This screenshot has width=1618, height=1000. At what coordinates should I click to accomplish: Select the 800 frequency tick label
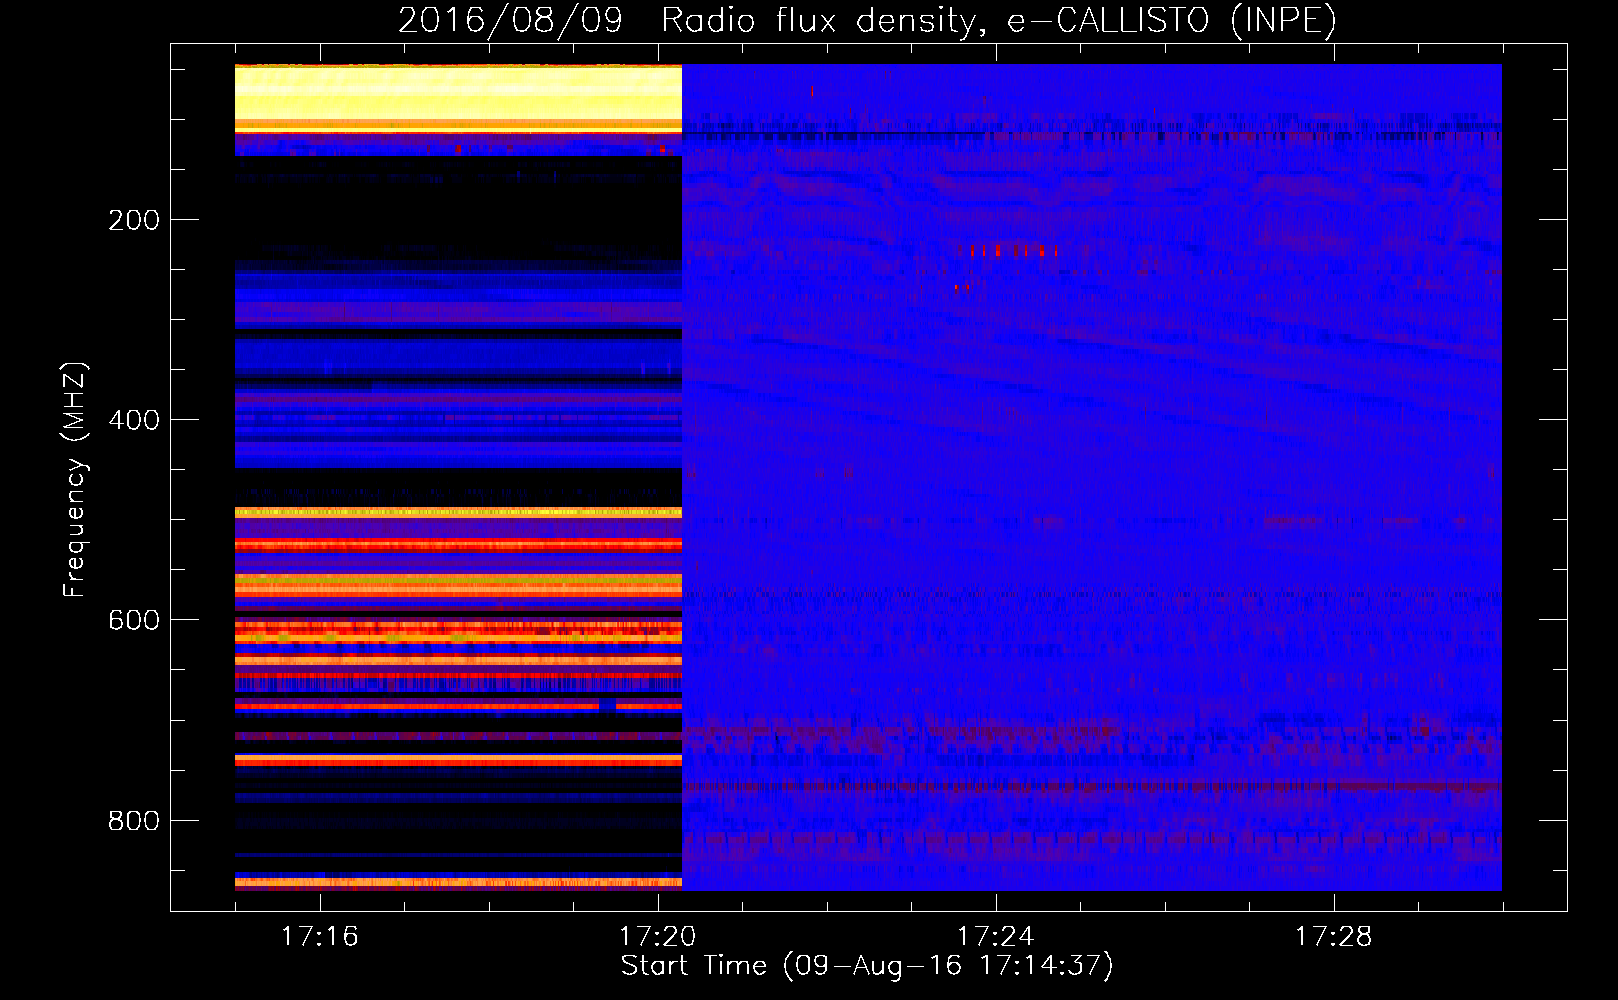[134, 821]
